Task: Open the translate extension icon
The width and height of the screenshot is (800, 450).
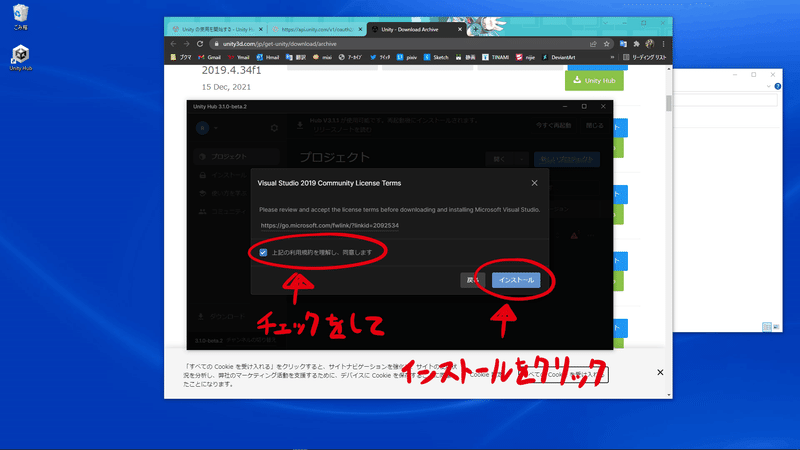Action: pyautogui.click(x=623, y=44)
